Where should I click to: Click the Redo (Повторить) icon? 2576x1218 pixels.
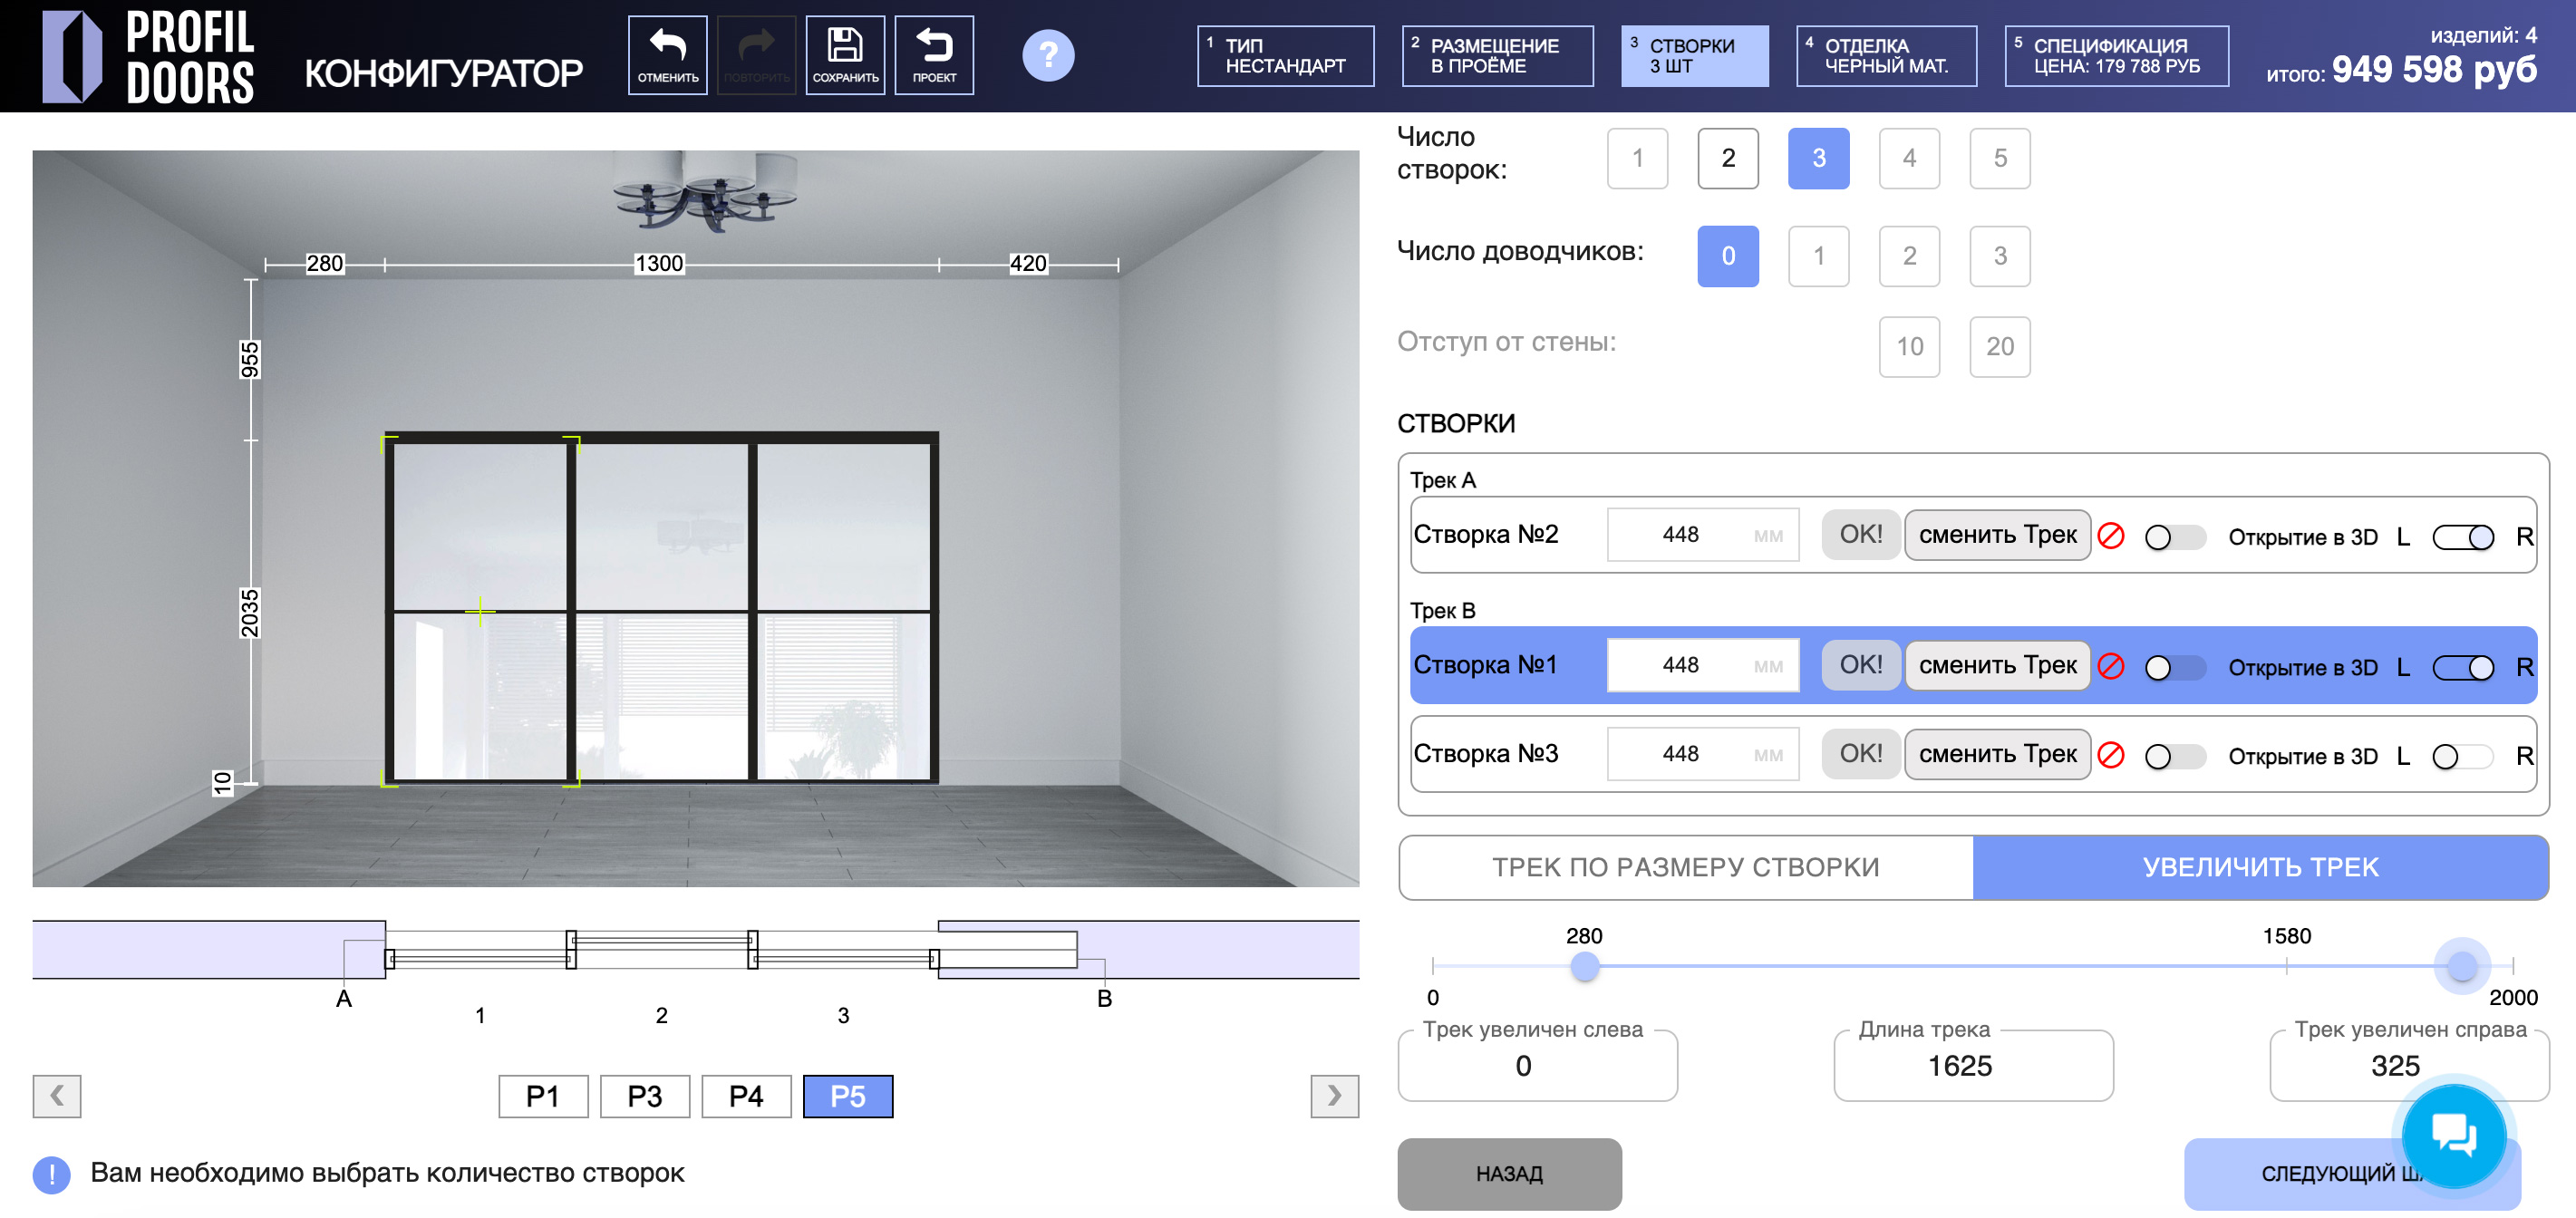pos(756,55)
